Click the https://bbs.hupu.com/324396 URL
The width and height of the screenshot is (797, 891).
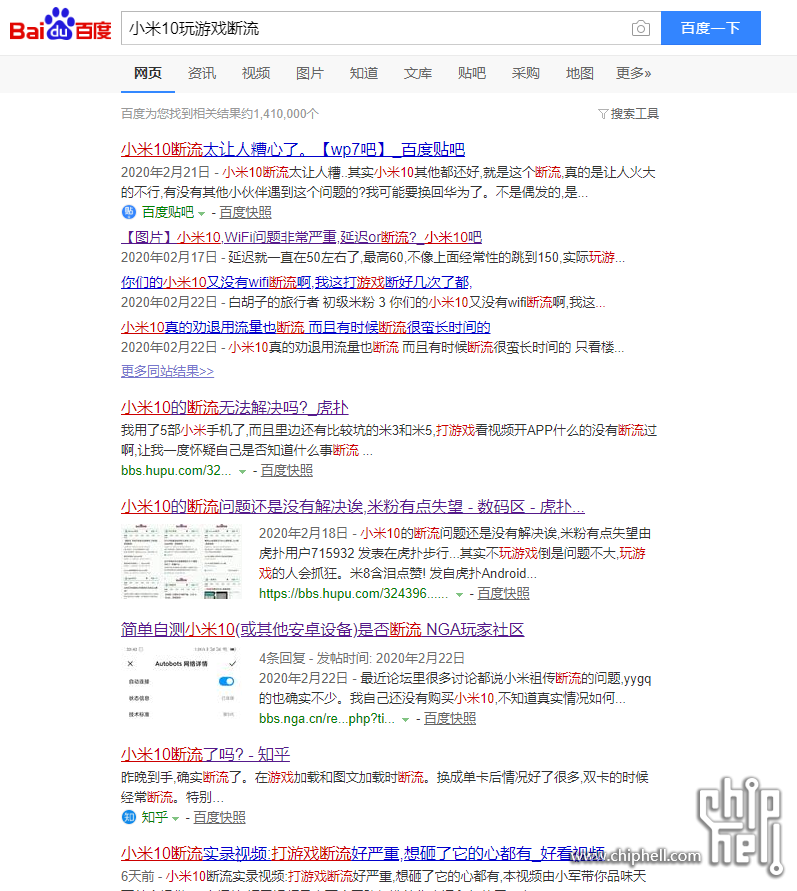click(x=353, y=594)
